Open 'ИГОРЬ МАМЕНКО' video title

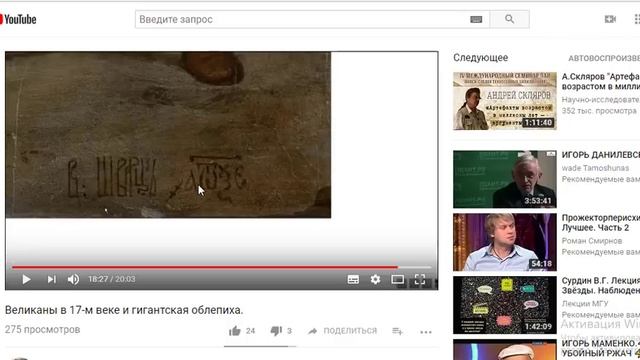[600, 348]
